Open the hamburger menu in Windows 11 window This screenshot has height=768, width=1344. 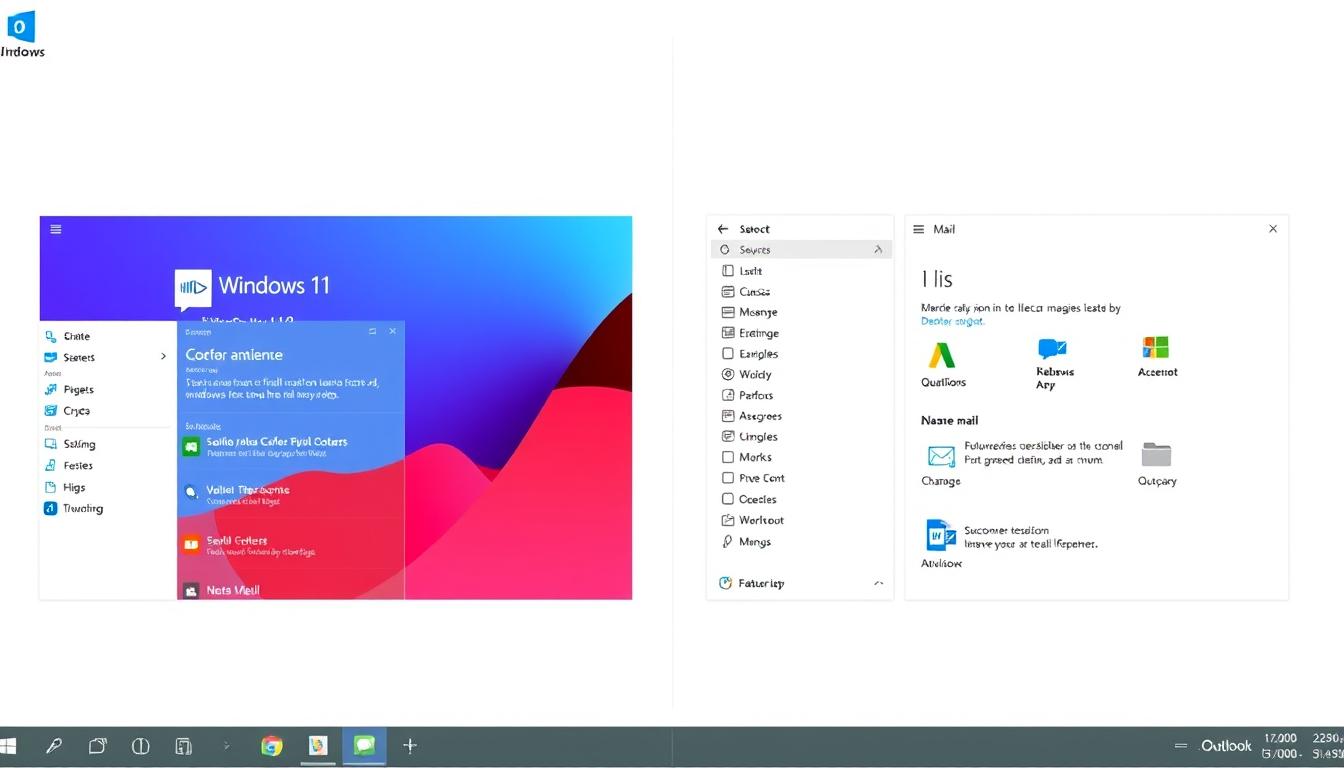56,229
